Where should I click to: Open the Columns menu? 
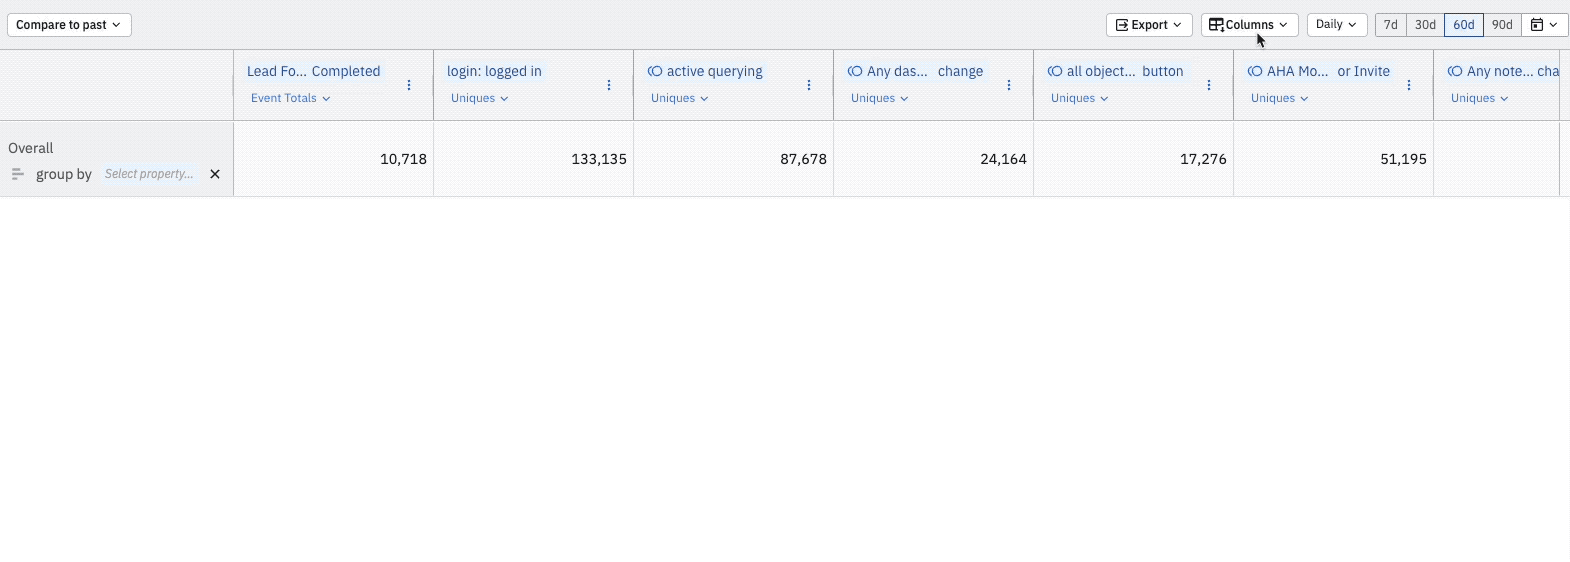(1249, 25)
